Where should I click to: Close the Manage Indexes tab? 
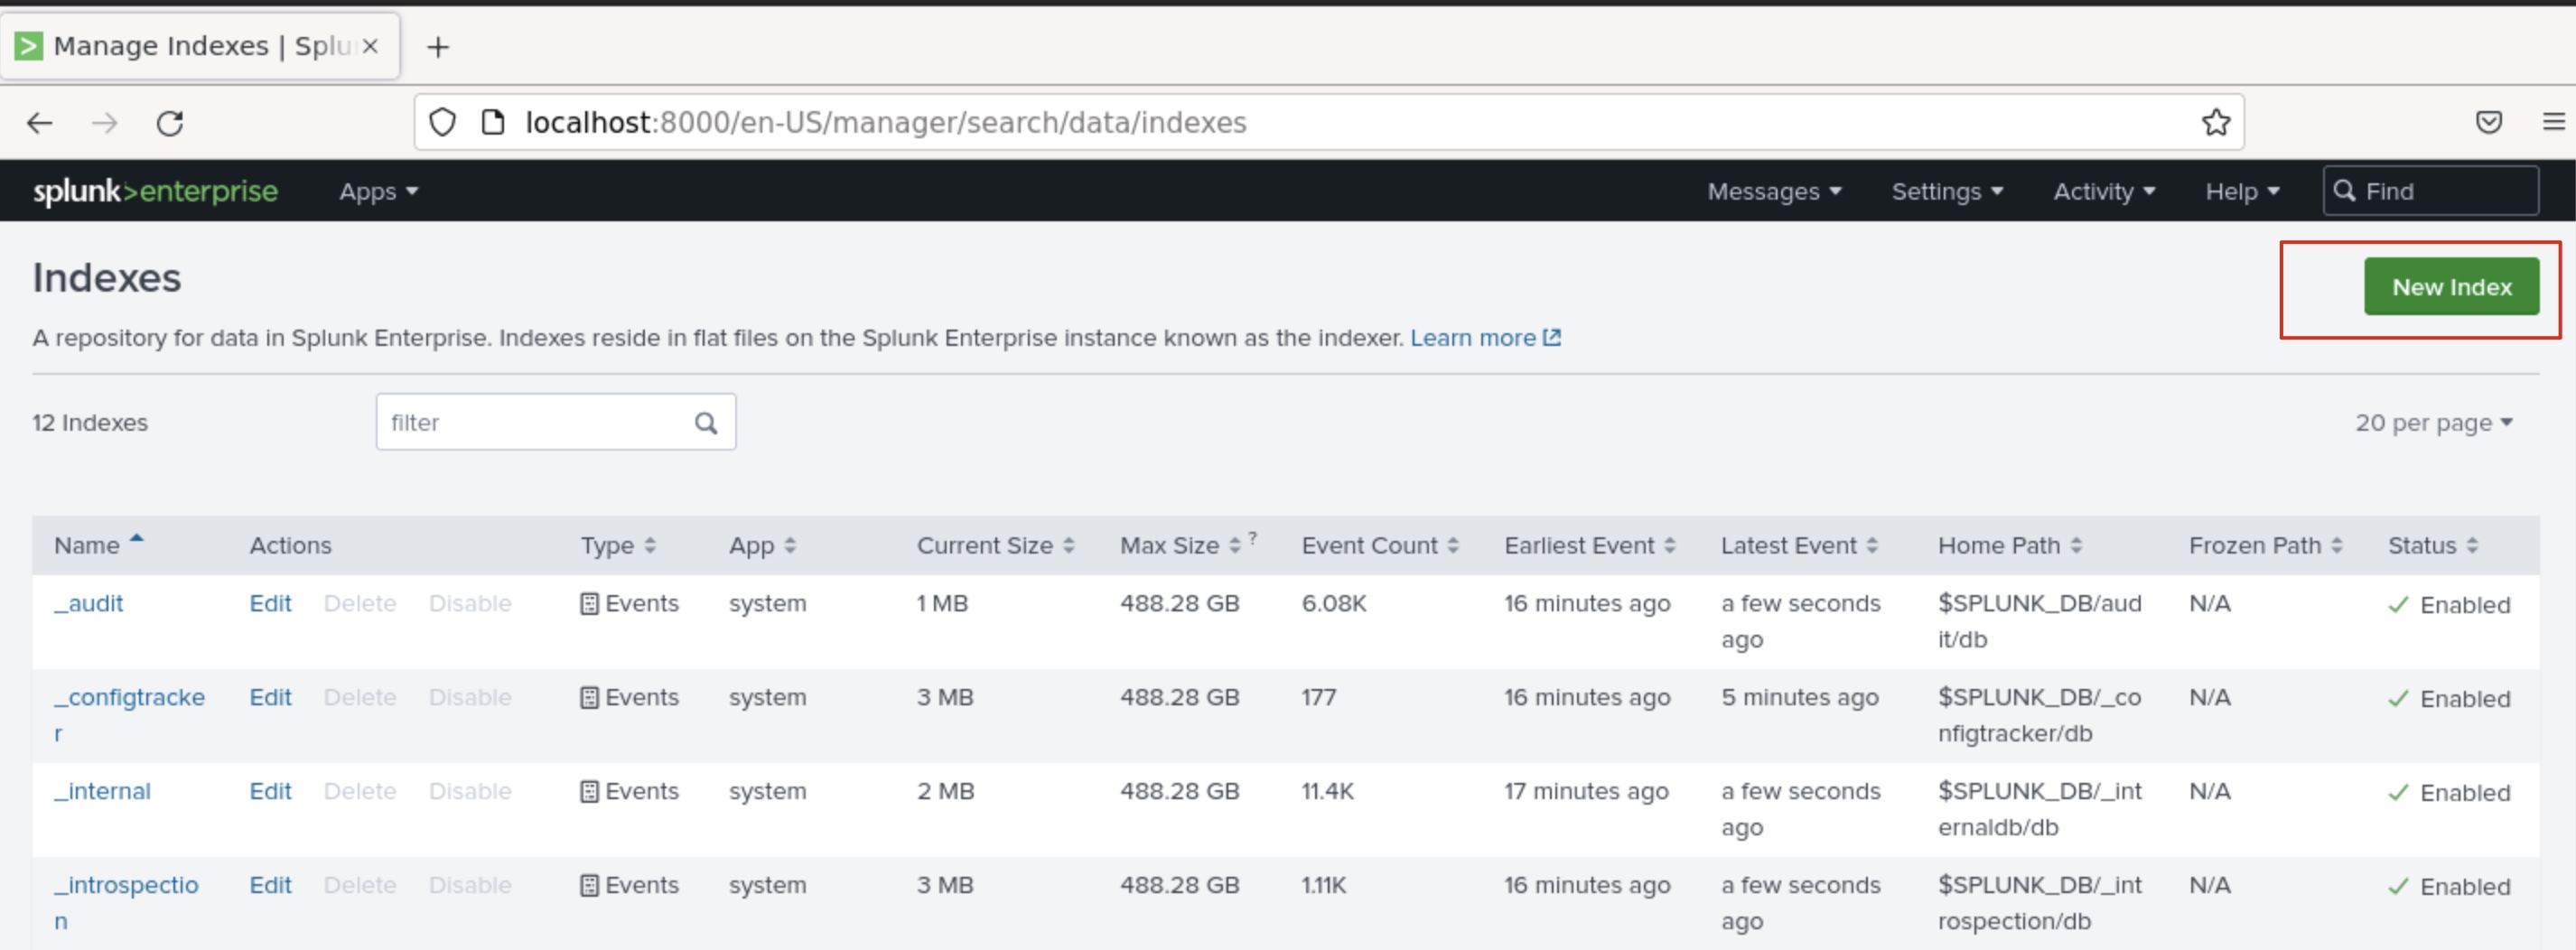pos(370,46)
